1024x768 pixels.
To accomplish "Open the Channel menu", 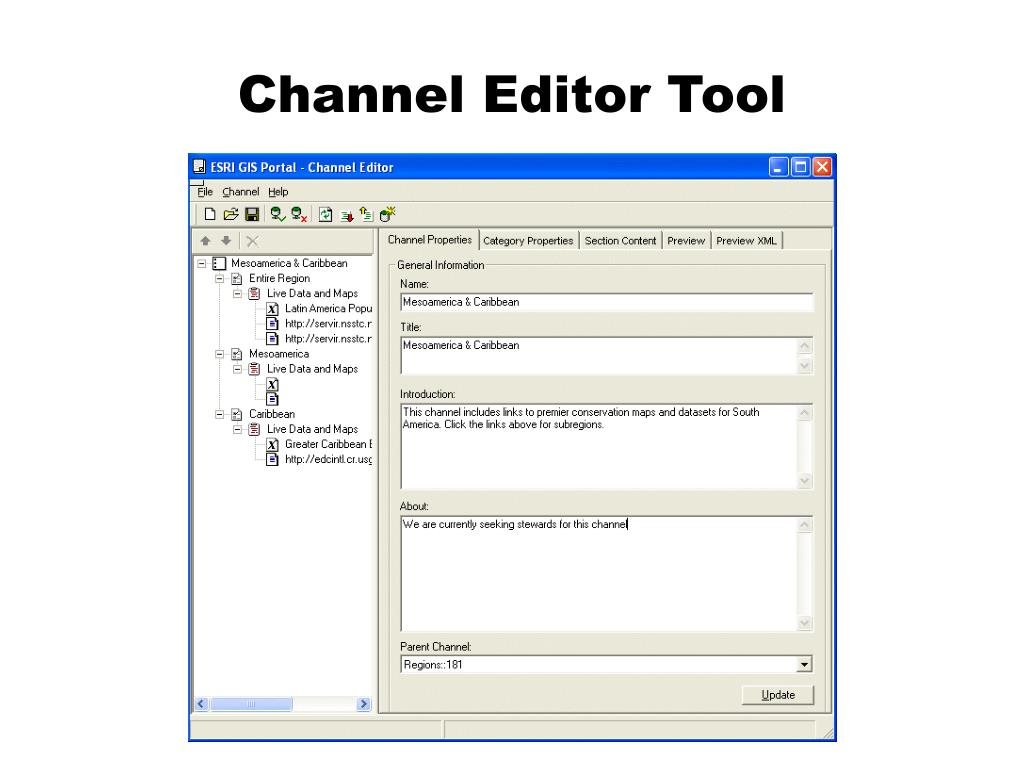I will tap(240, 192).
